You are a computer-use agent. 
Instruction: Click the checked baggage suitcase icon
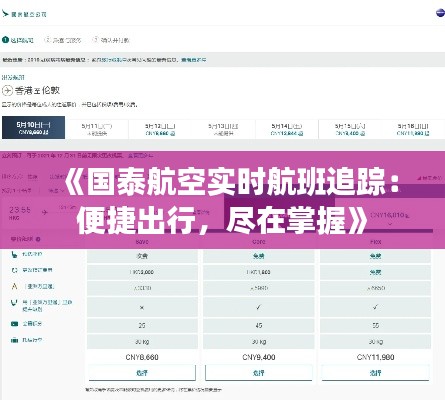(x=14, y=340)
